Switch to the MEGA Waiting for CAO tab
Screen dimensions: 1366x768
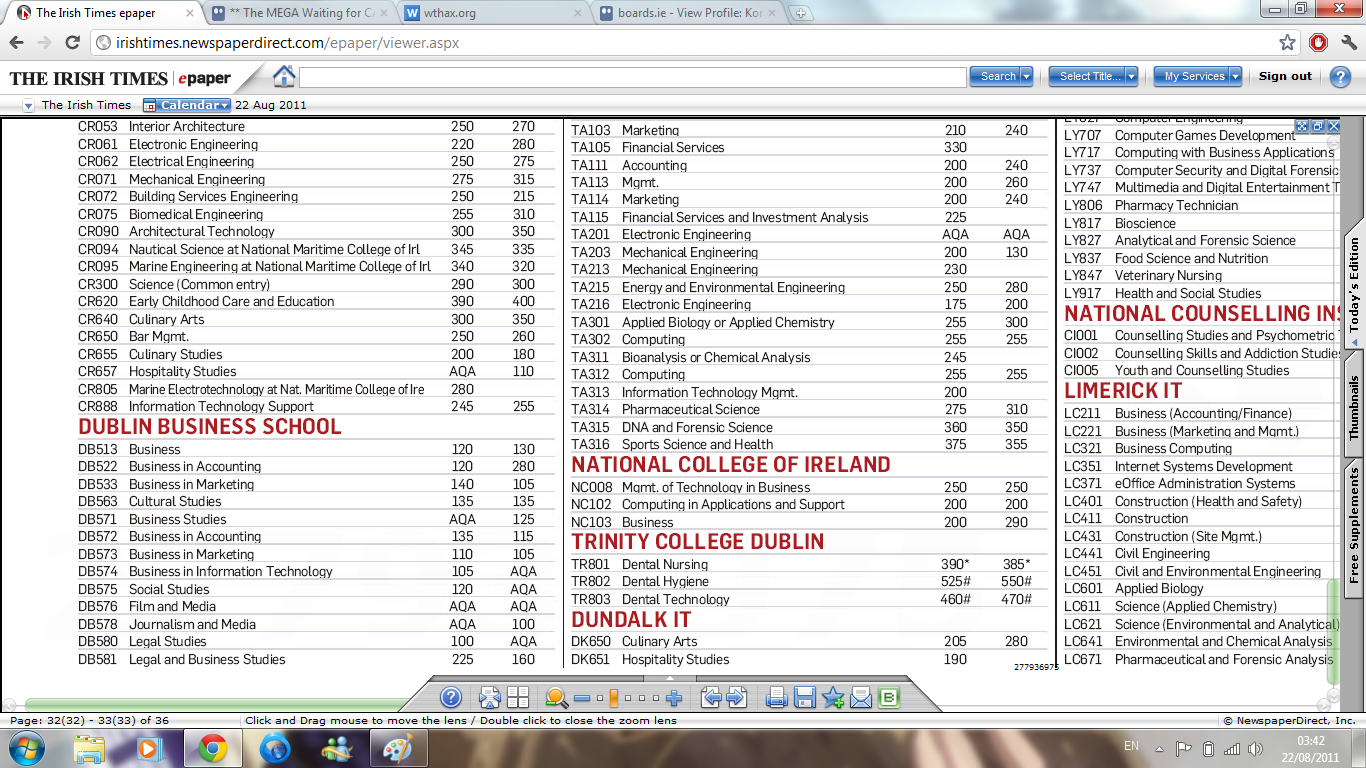click(x=298, y=13)
